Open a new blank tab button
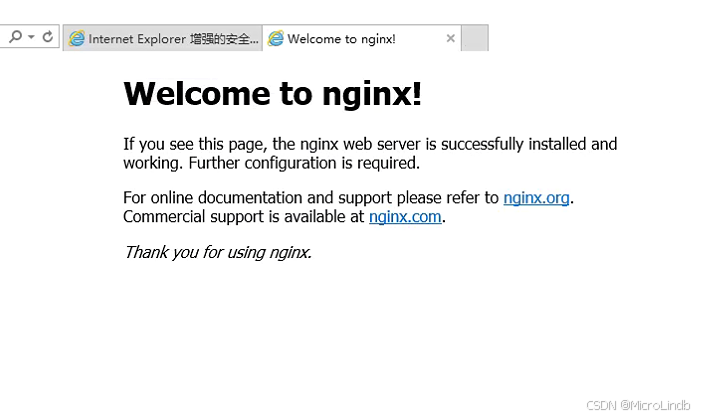This screenshot has height=418, width=708. pyautogui.click(x=475, y=38)
